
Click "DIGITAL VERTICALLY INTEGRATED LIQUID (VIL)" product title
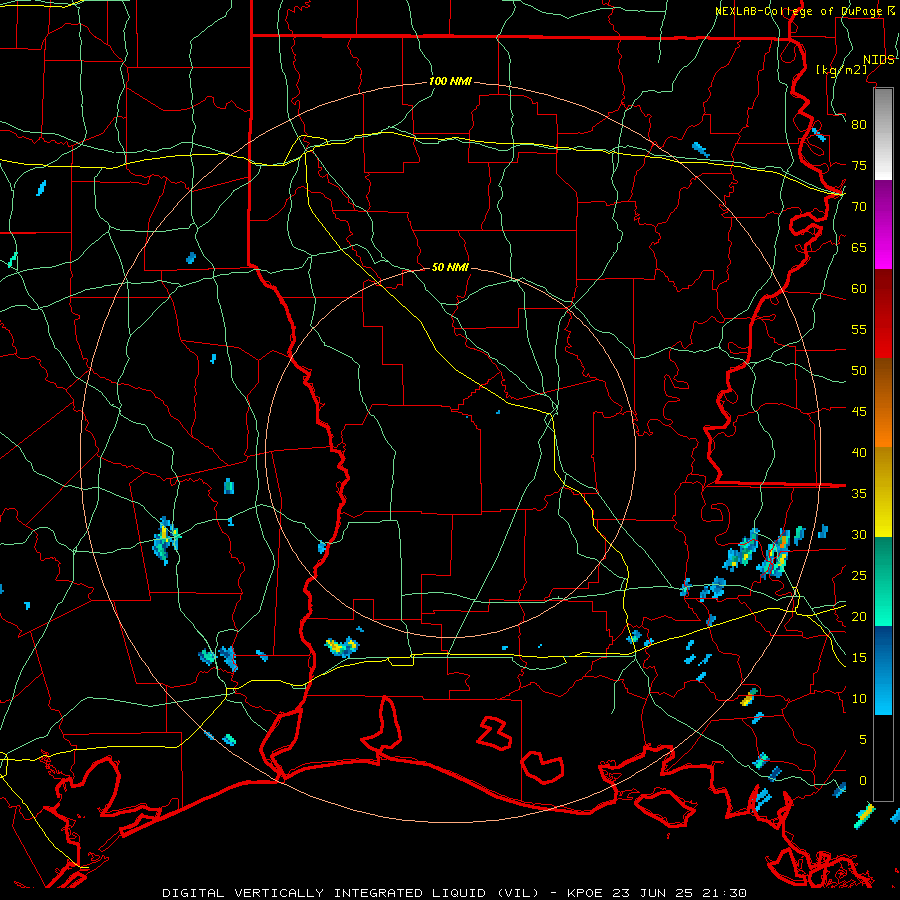[351, 893]
